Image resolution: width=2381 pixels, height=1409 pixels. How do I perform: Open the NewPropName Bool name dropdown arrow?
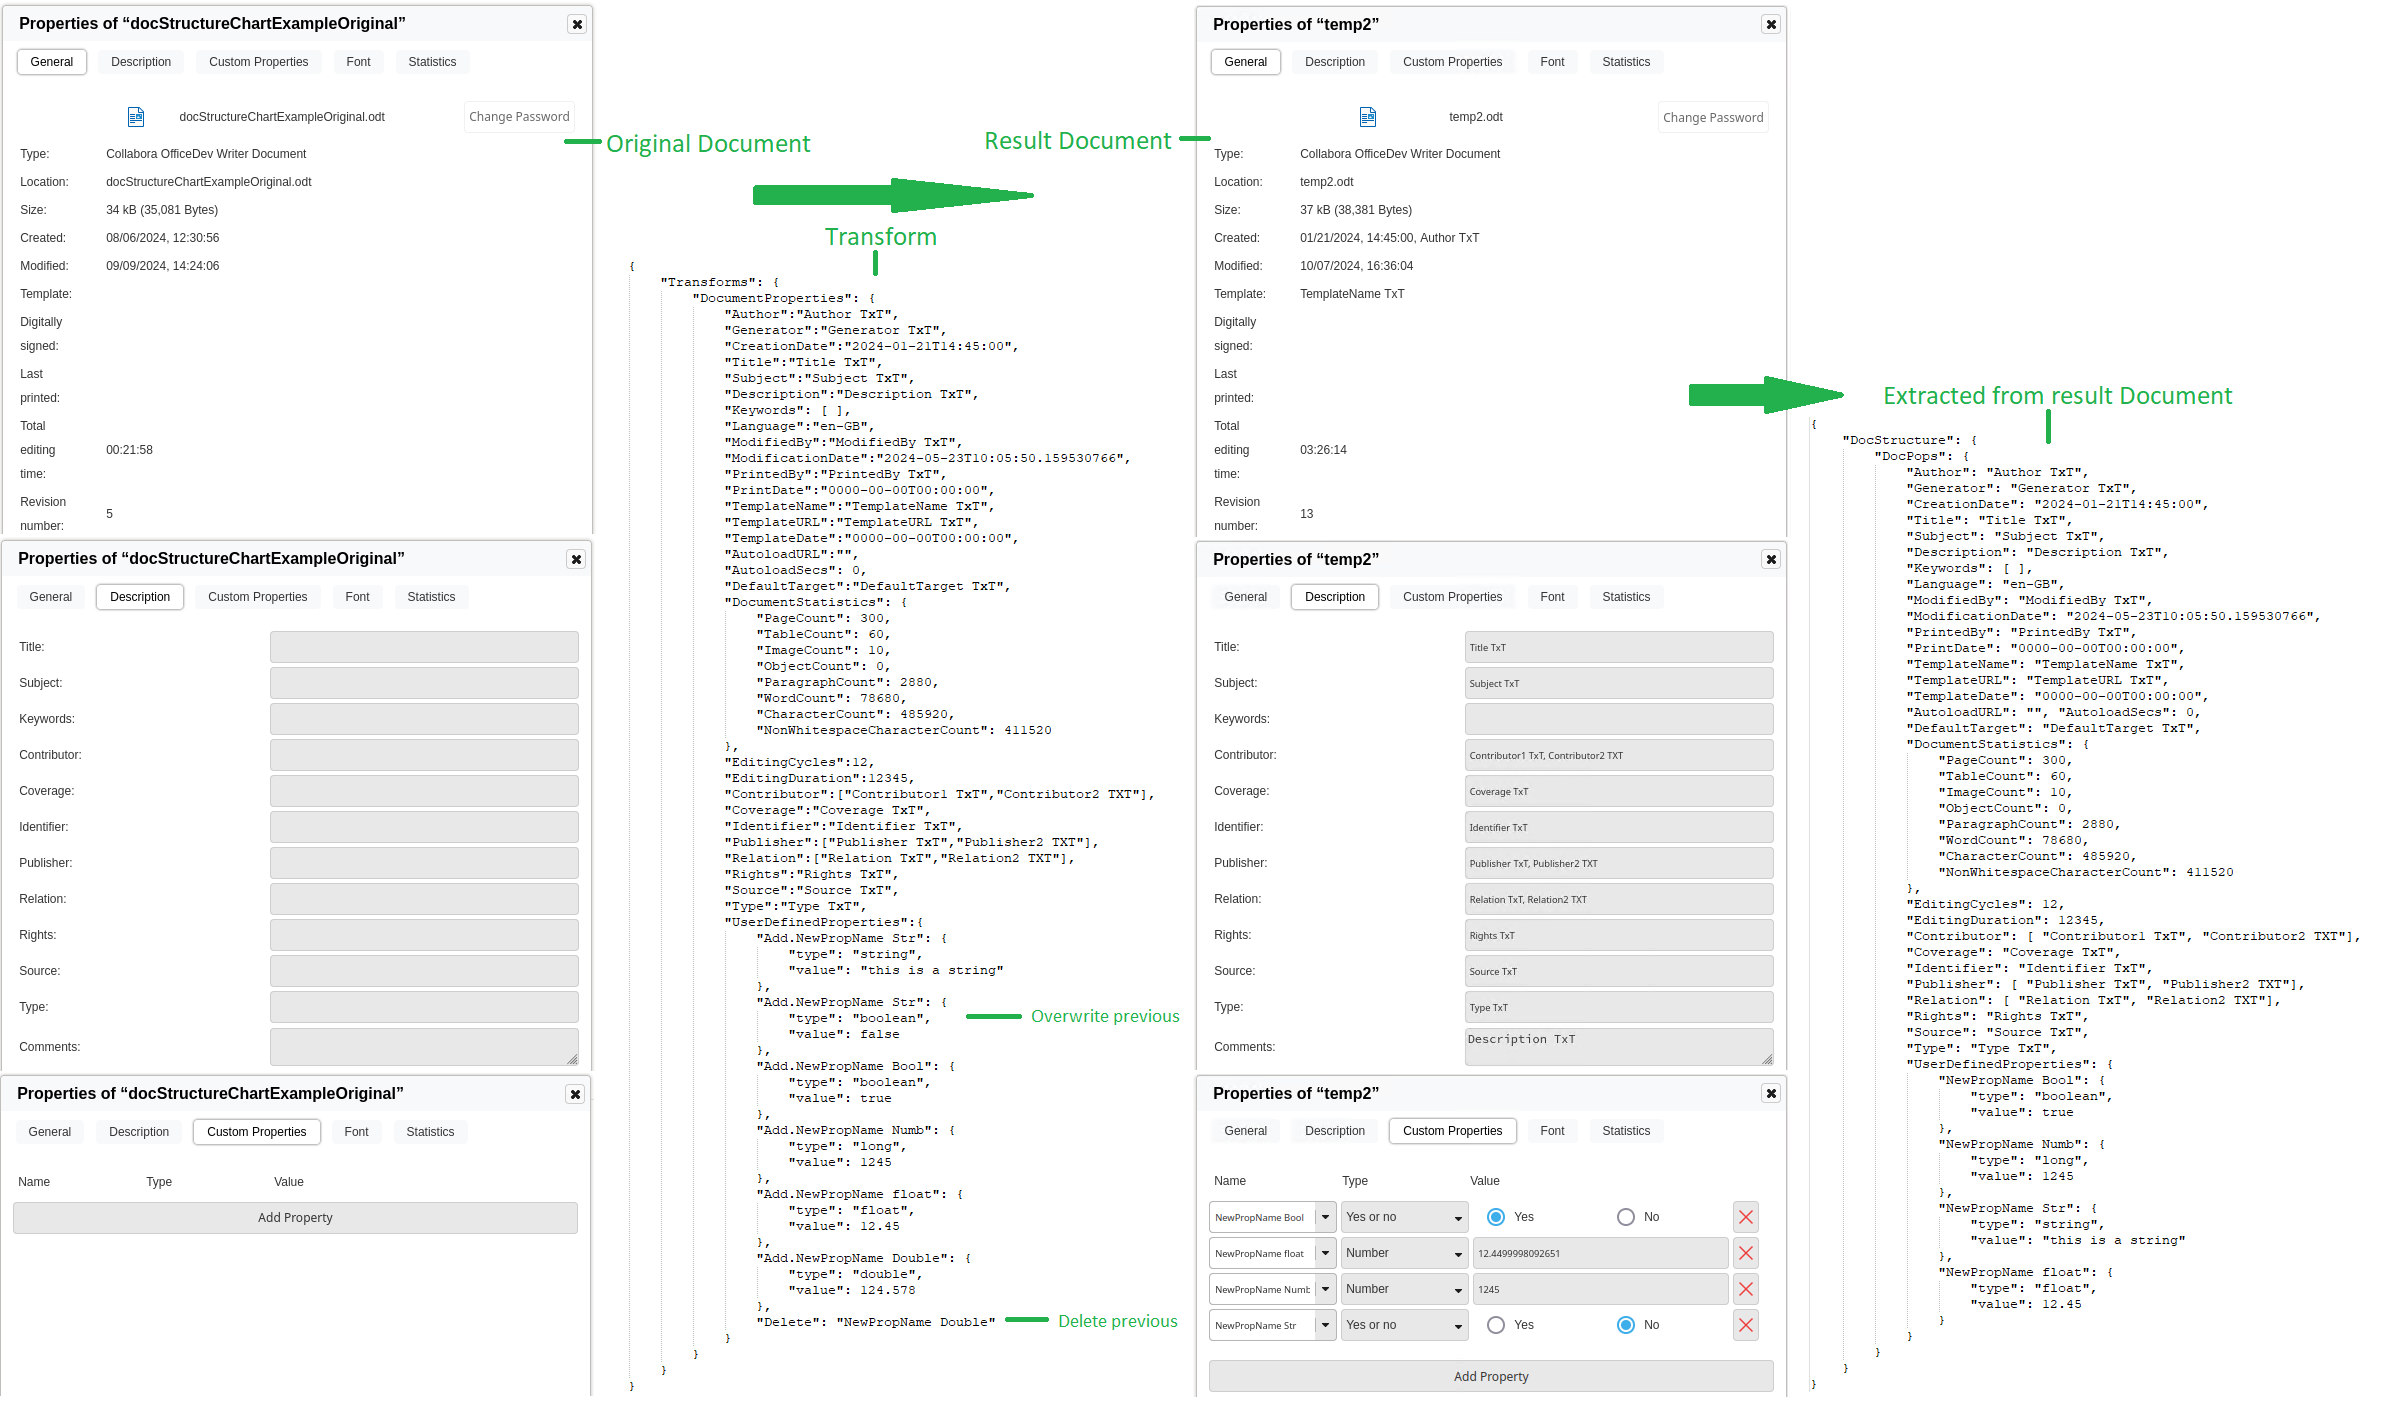pos(1325,1217)
